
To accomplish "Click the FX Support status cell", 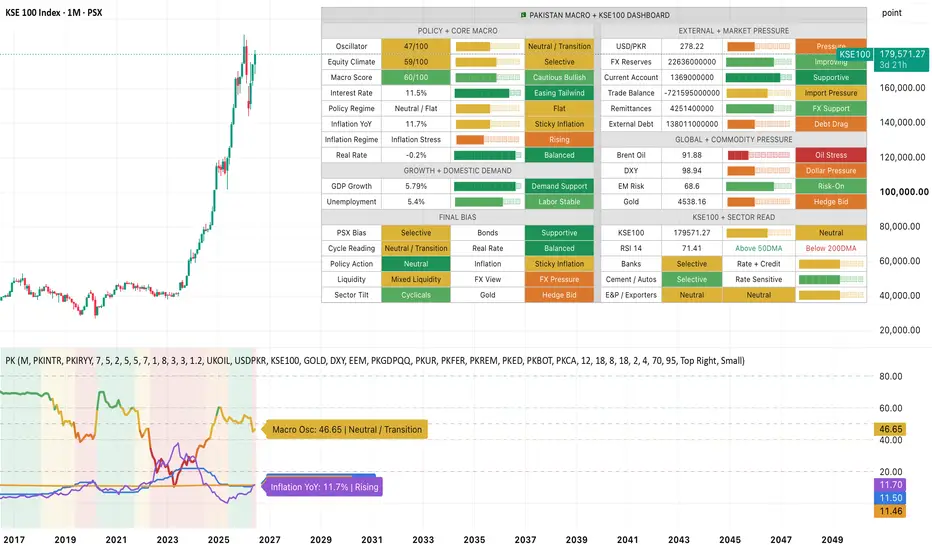I will pos(831,108).
